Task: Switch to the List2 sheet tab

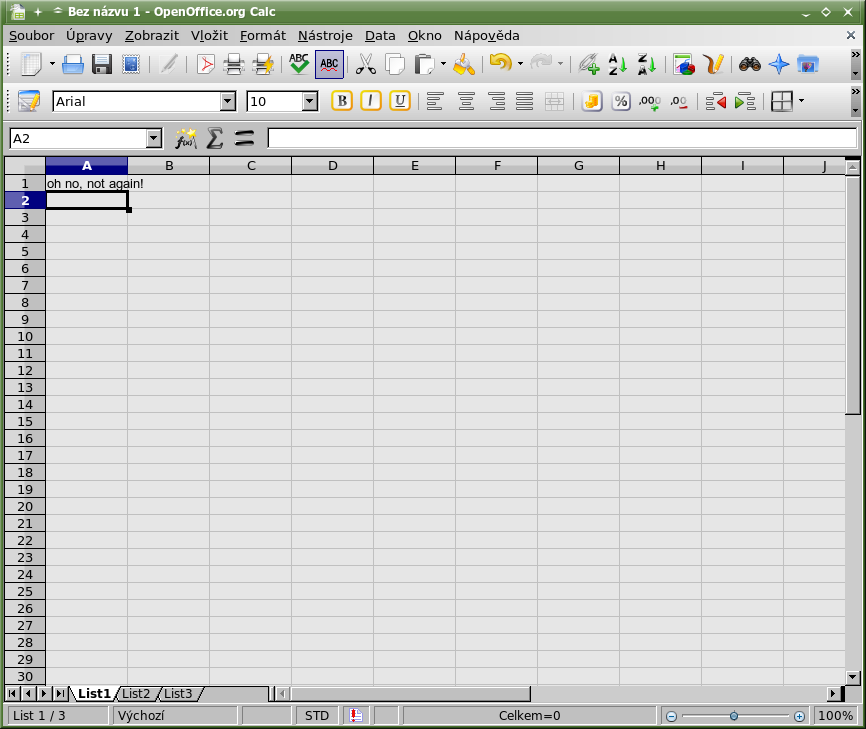Action: 136,694
